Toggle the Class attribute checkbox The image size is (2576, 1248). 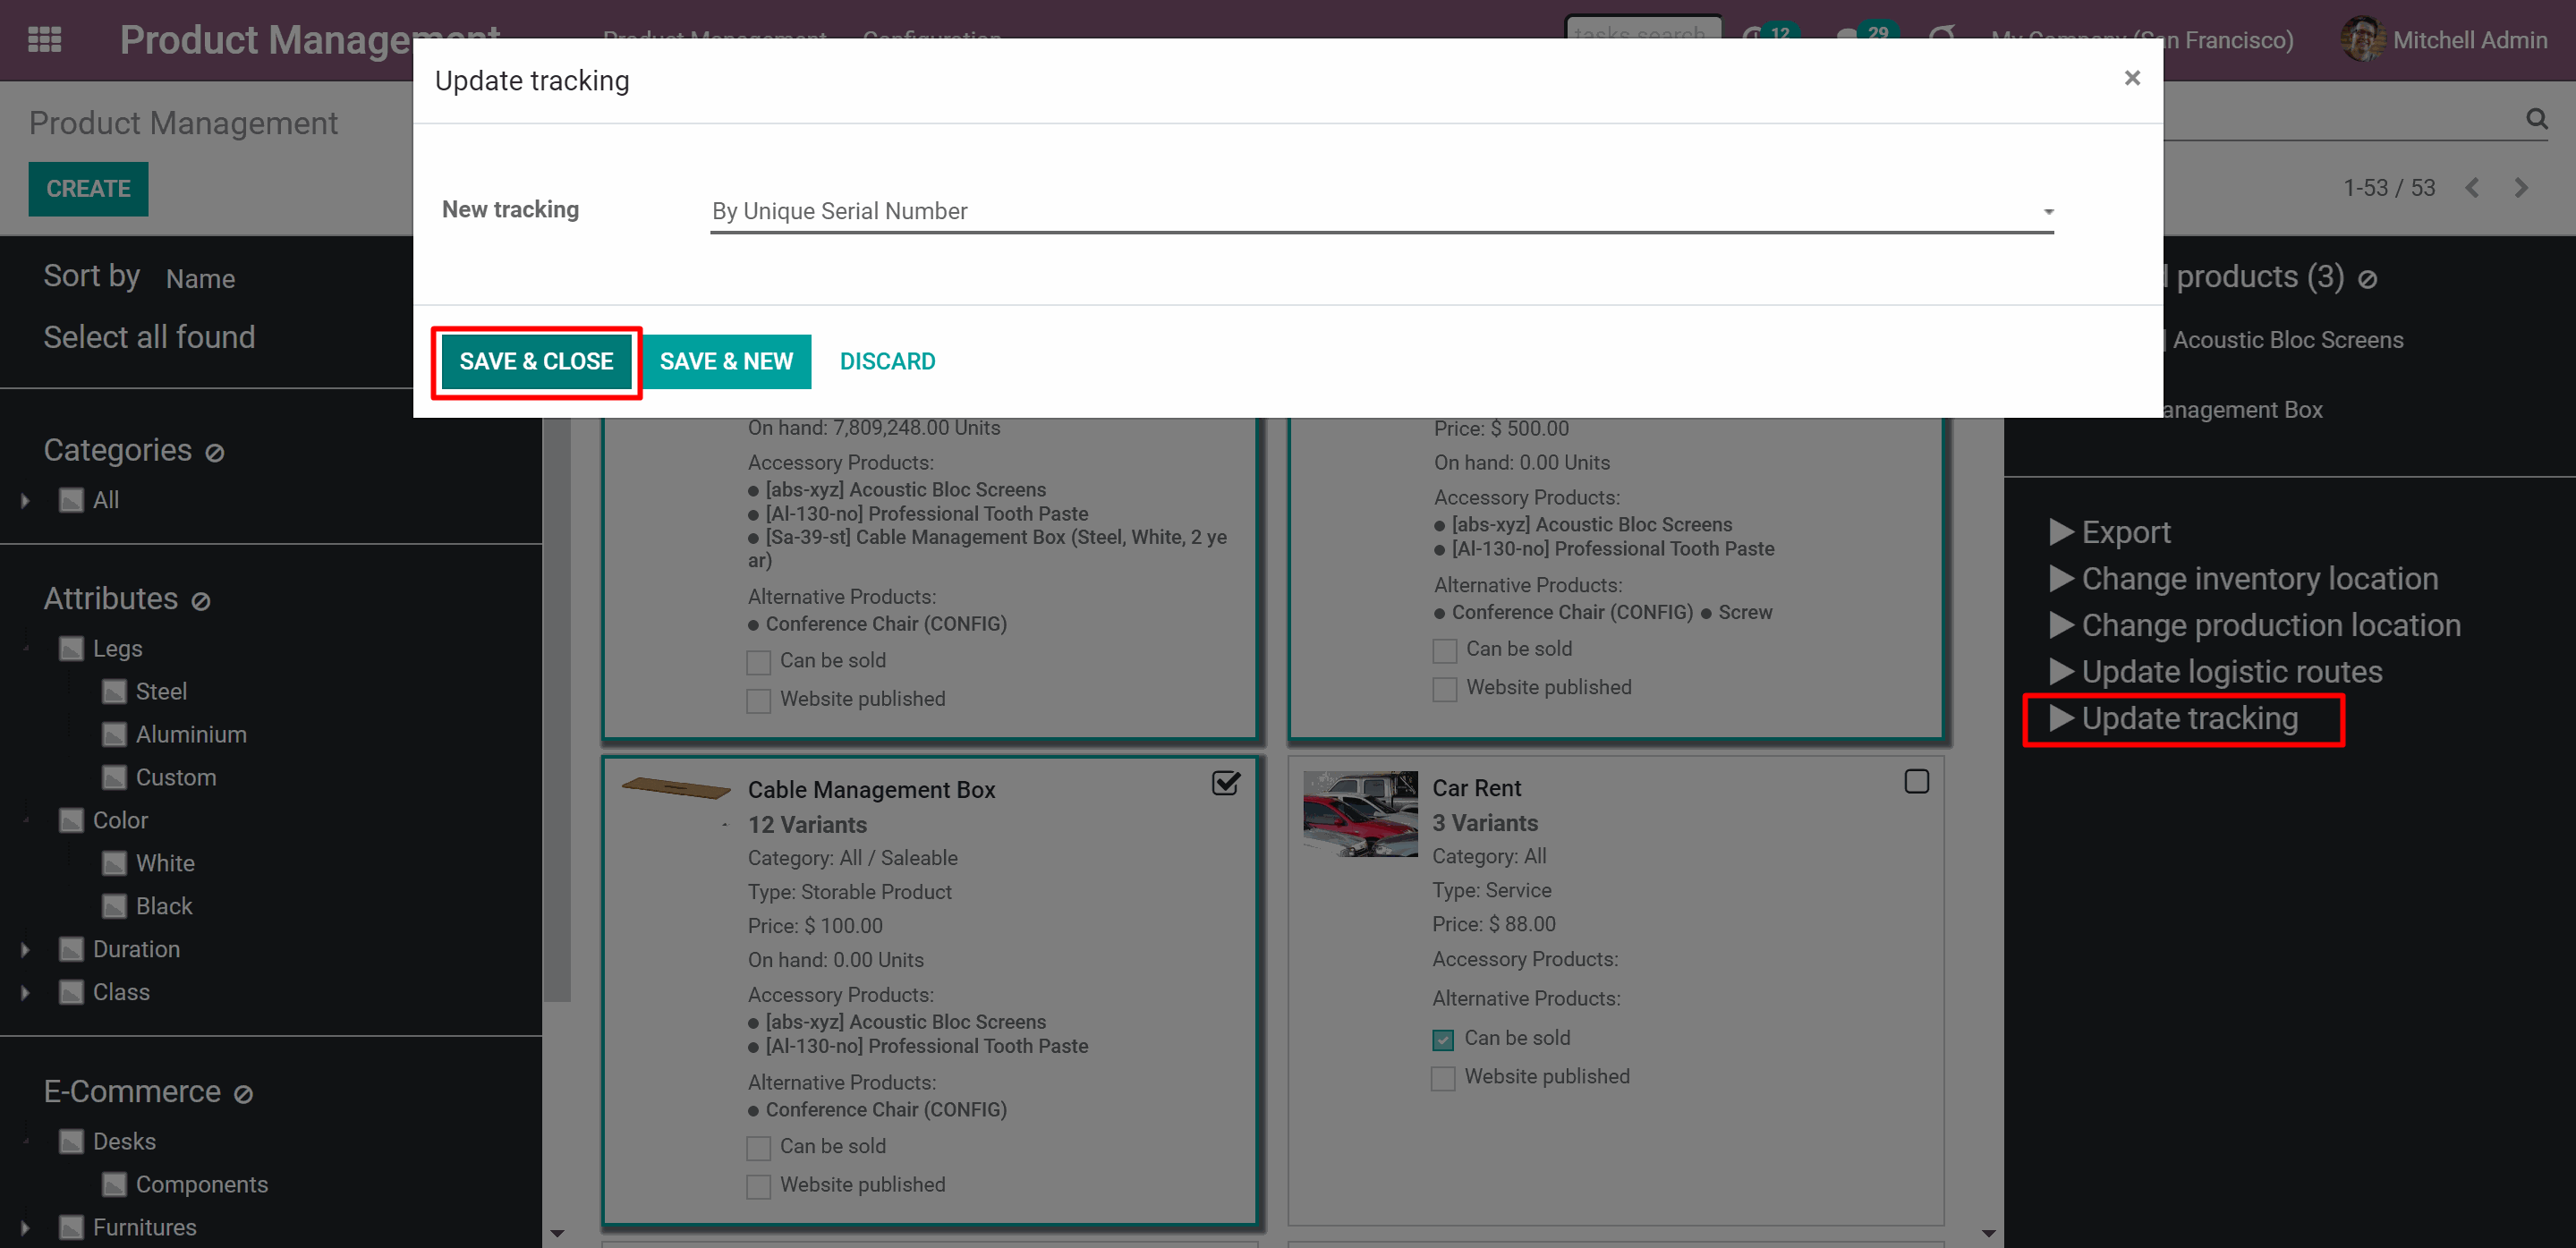coord(71,993)
